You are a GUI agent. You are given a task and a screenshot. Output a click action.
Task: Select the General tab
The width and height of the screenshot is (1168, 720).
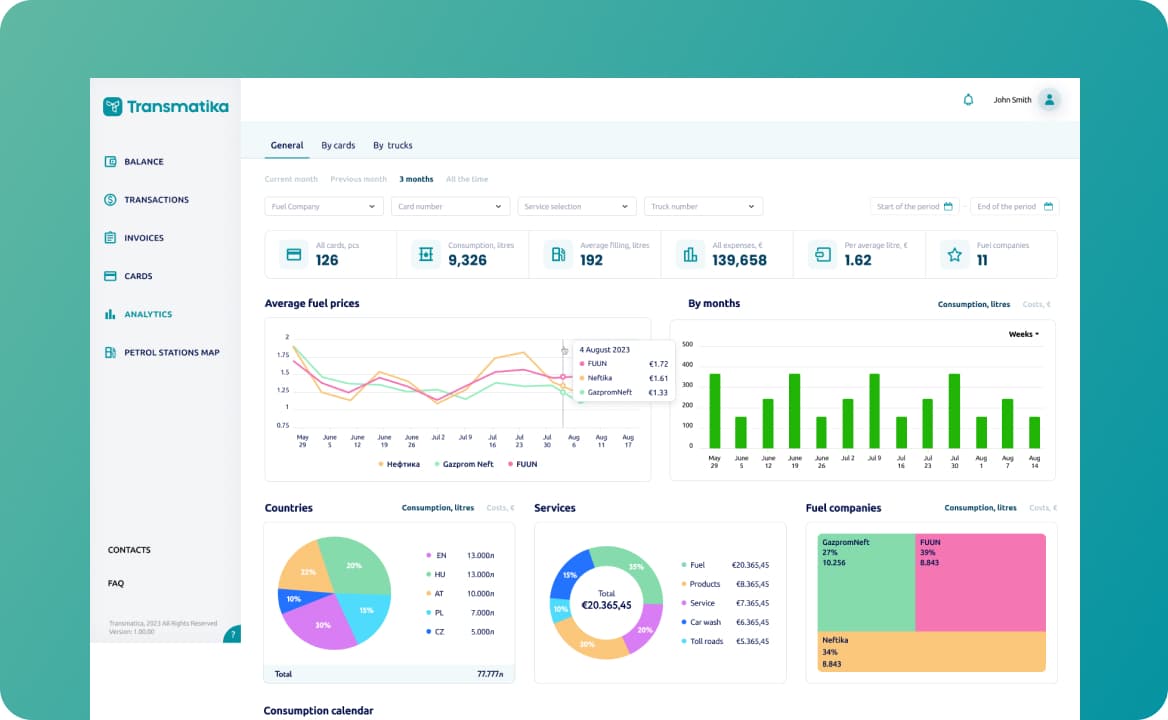pyautogui.click(x=287, y=145)
